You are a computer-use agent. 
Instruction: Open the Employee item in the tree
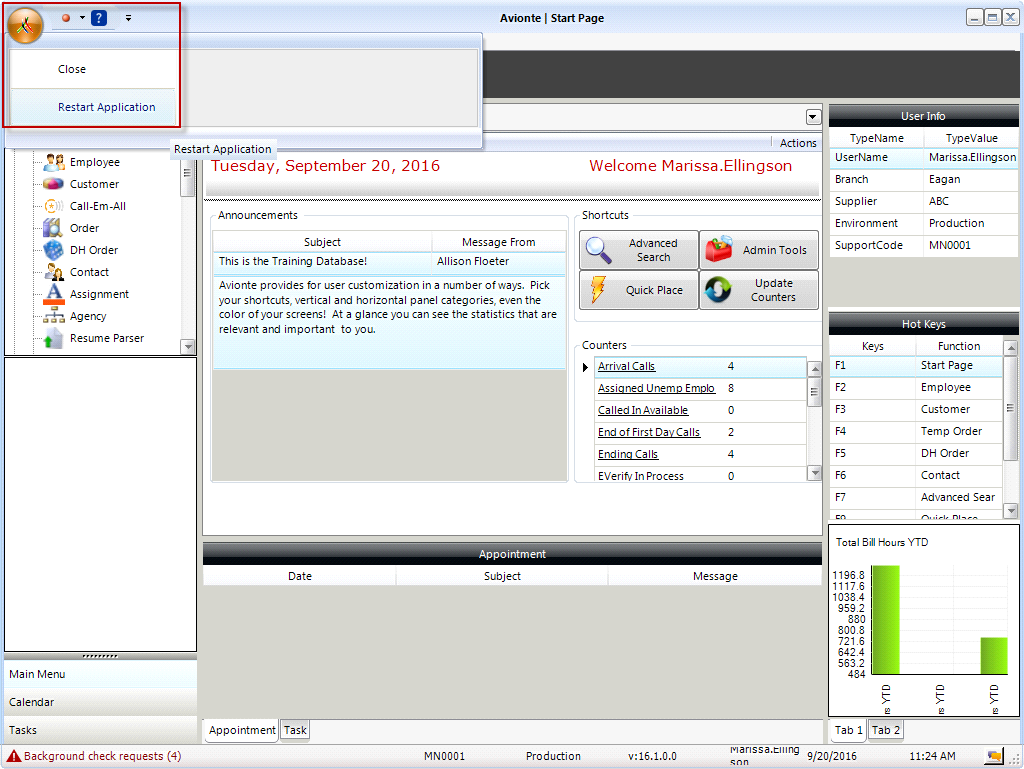tap(94, 162)
